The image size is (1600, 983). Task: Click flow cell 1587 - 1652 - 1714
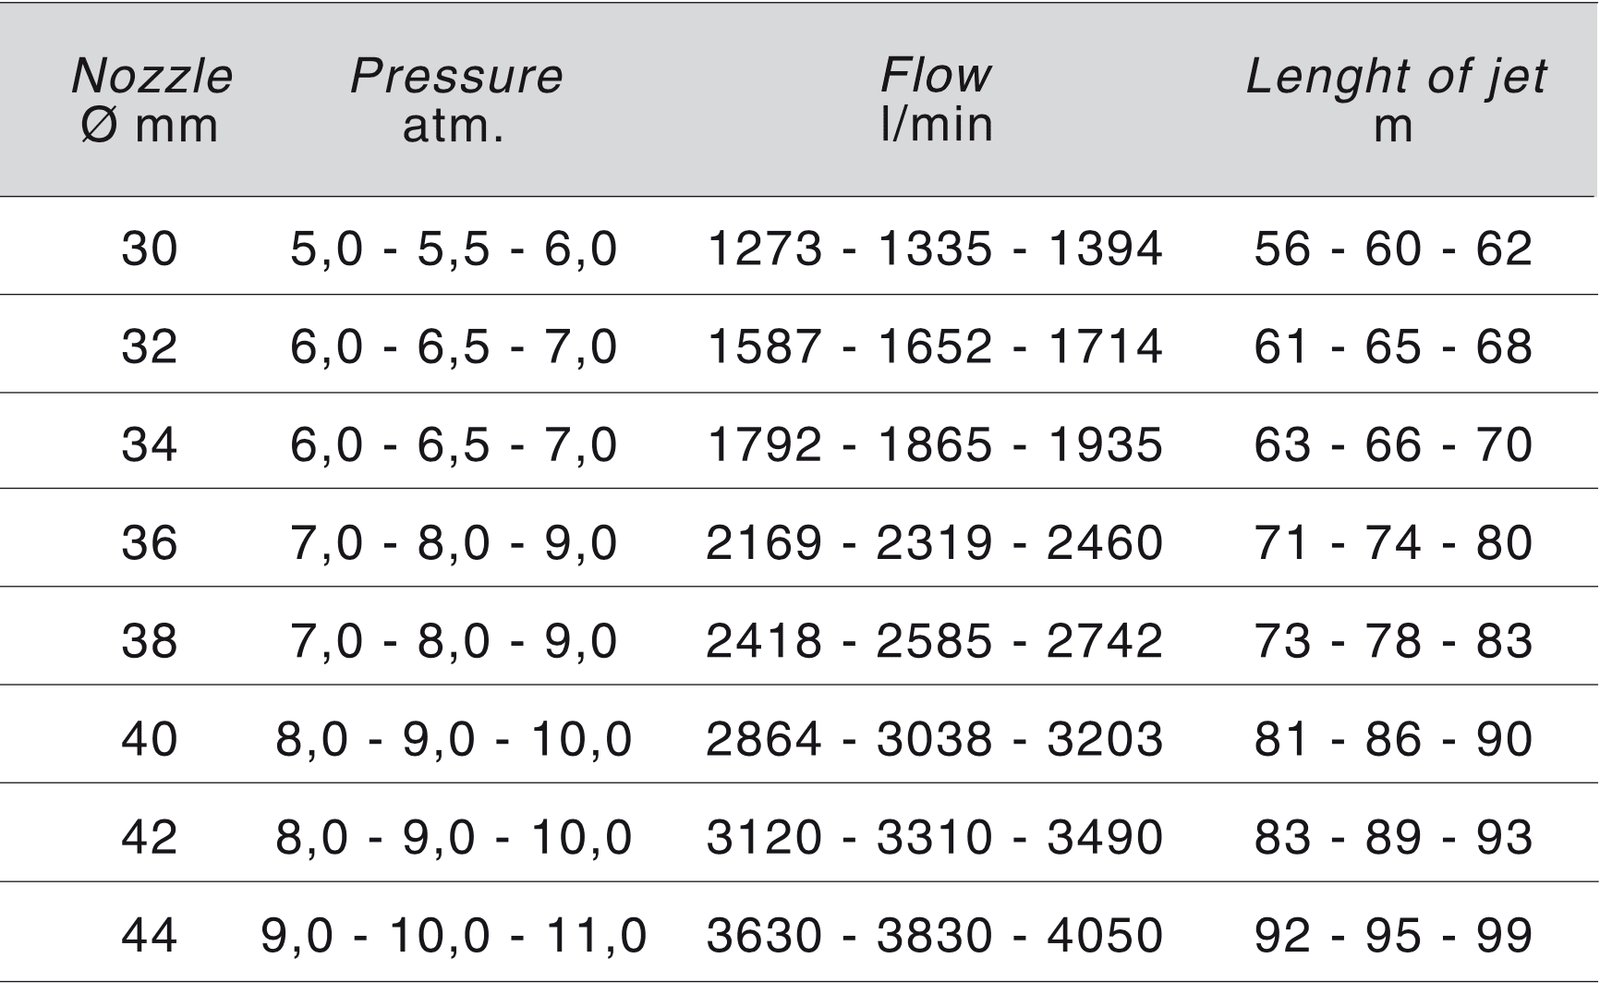point(934,346)
